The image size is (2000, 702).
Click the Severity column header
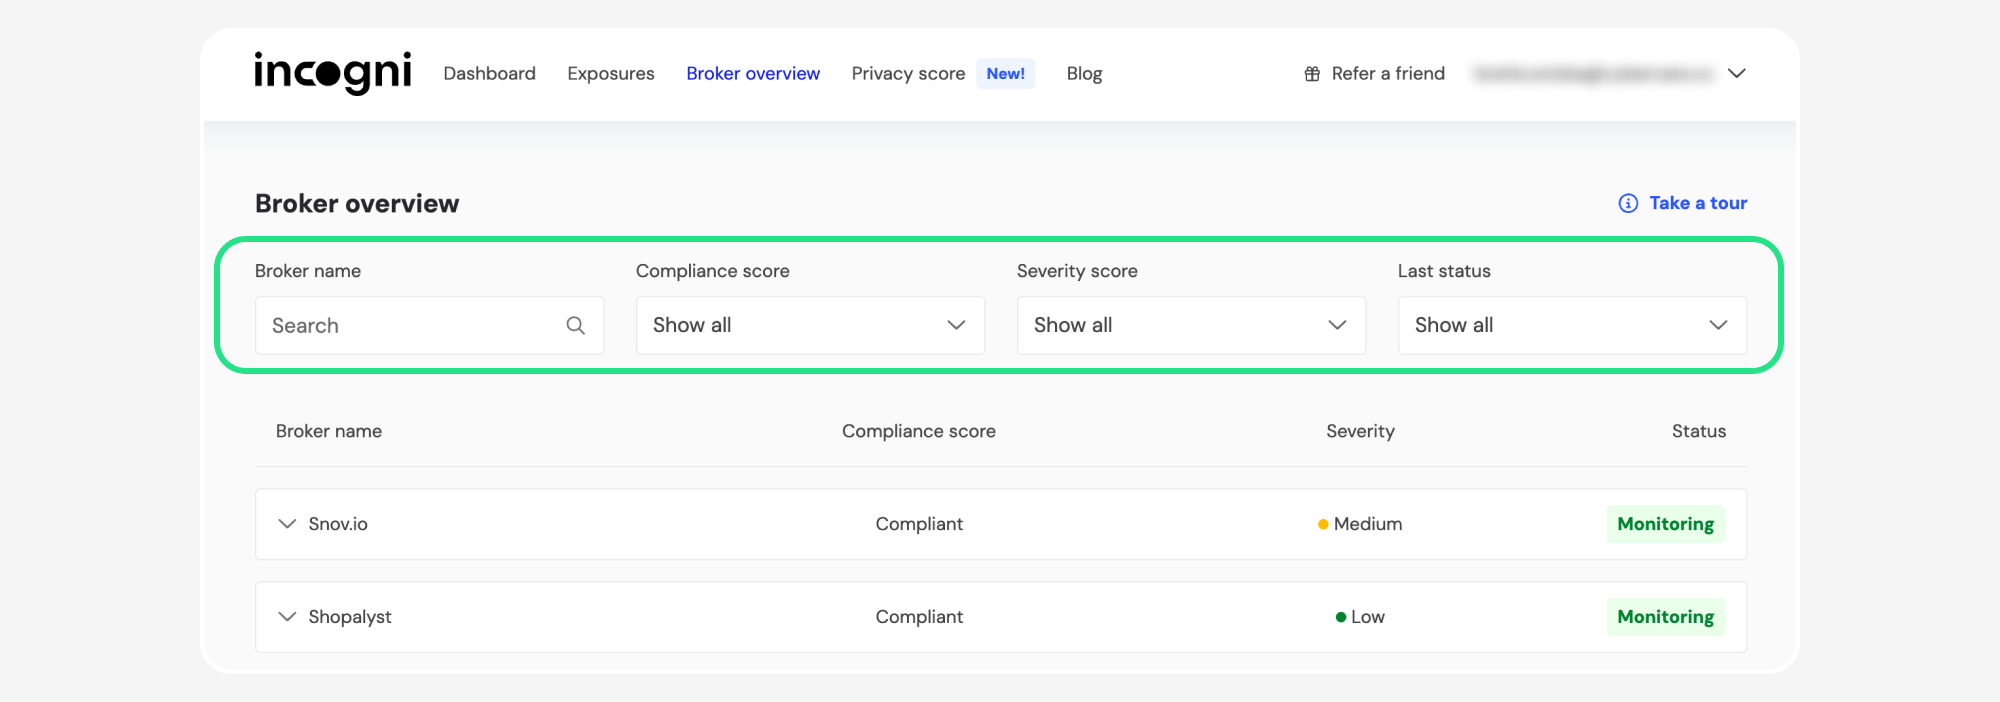1360,431
